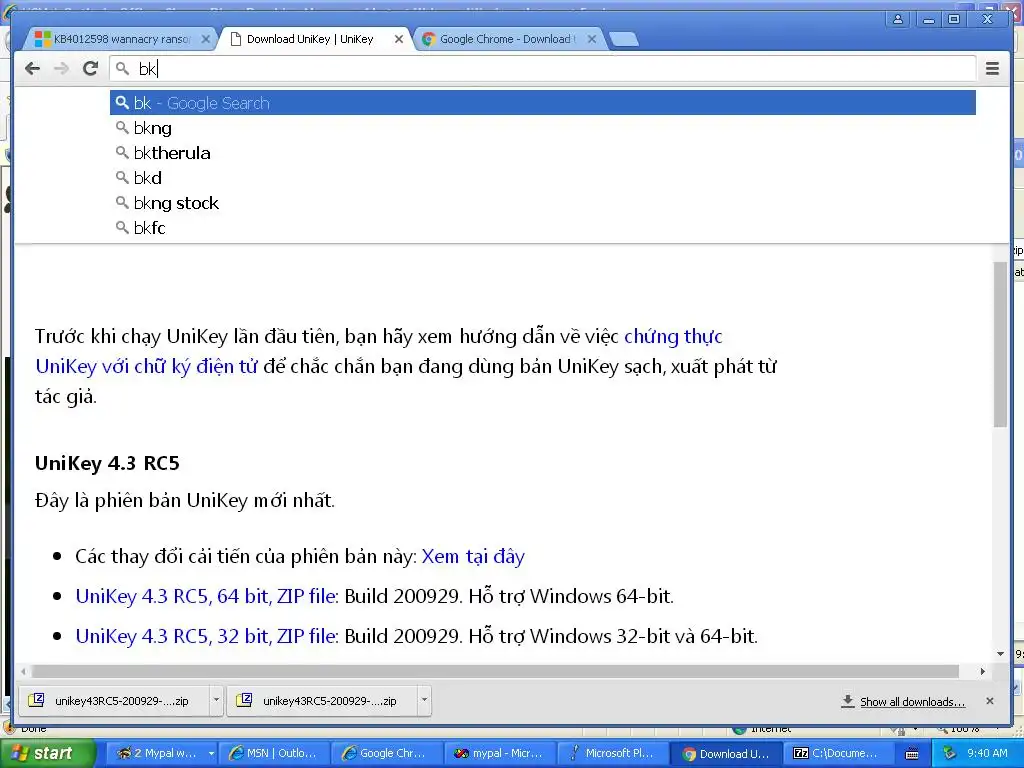Expand options arrow of first zip download
The width and height of the screenshot is (1024, 768).
click(x=216, y=701)
